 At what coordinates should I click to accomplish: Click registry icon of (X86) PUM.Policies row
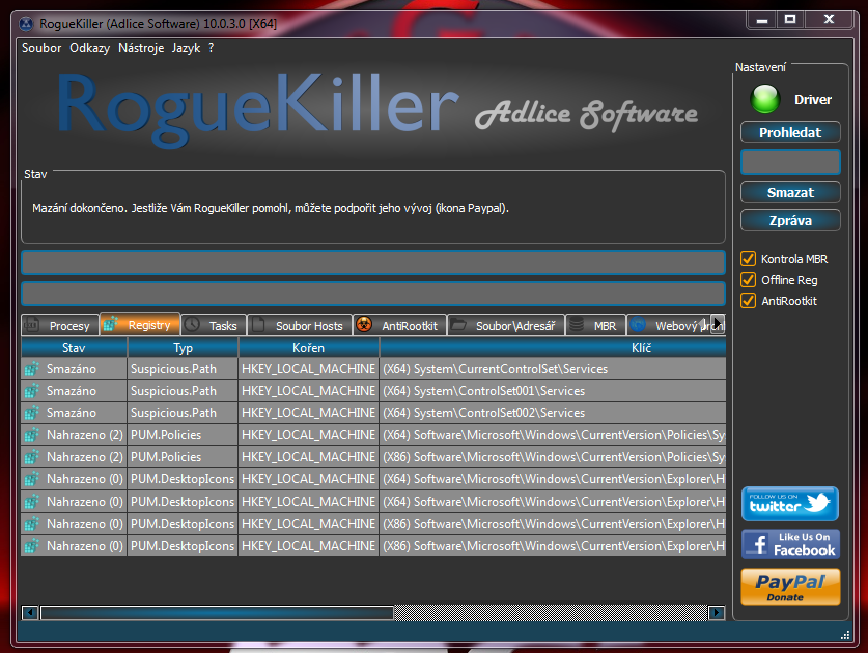[x=32, y=457]
